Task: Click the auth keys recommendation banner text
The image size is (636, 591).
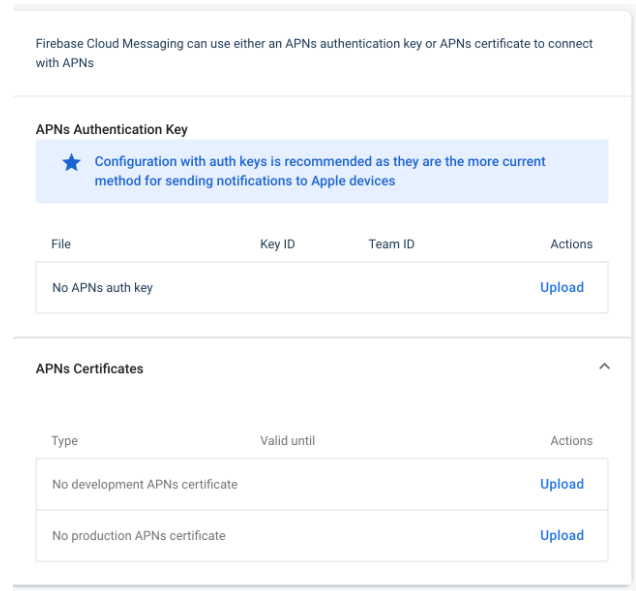Action: point(320,171)
